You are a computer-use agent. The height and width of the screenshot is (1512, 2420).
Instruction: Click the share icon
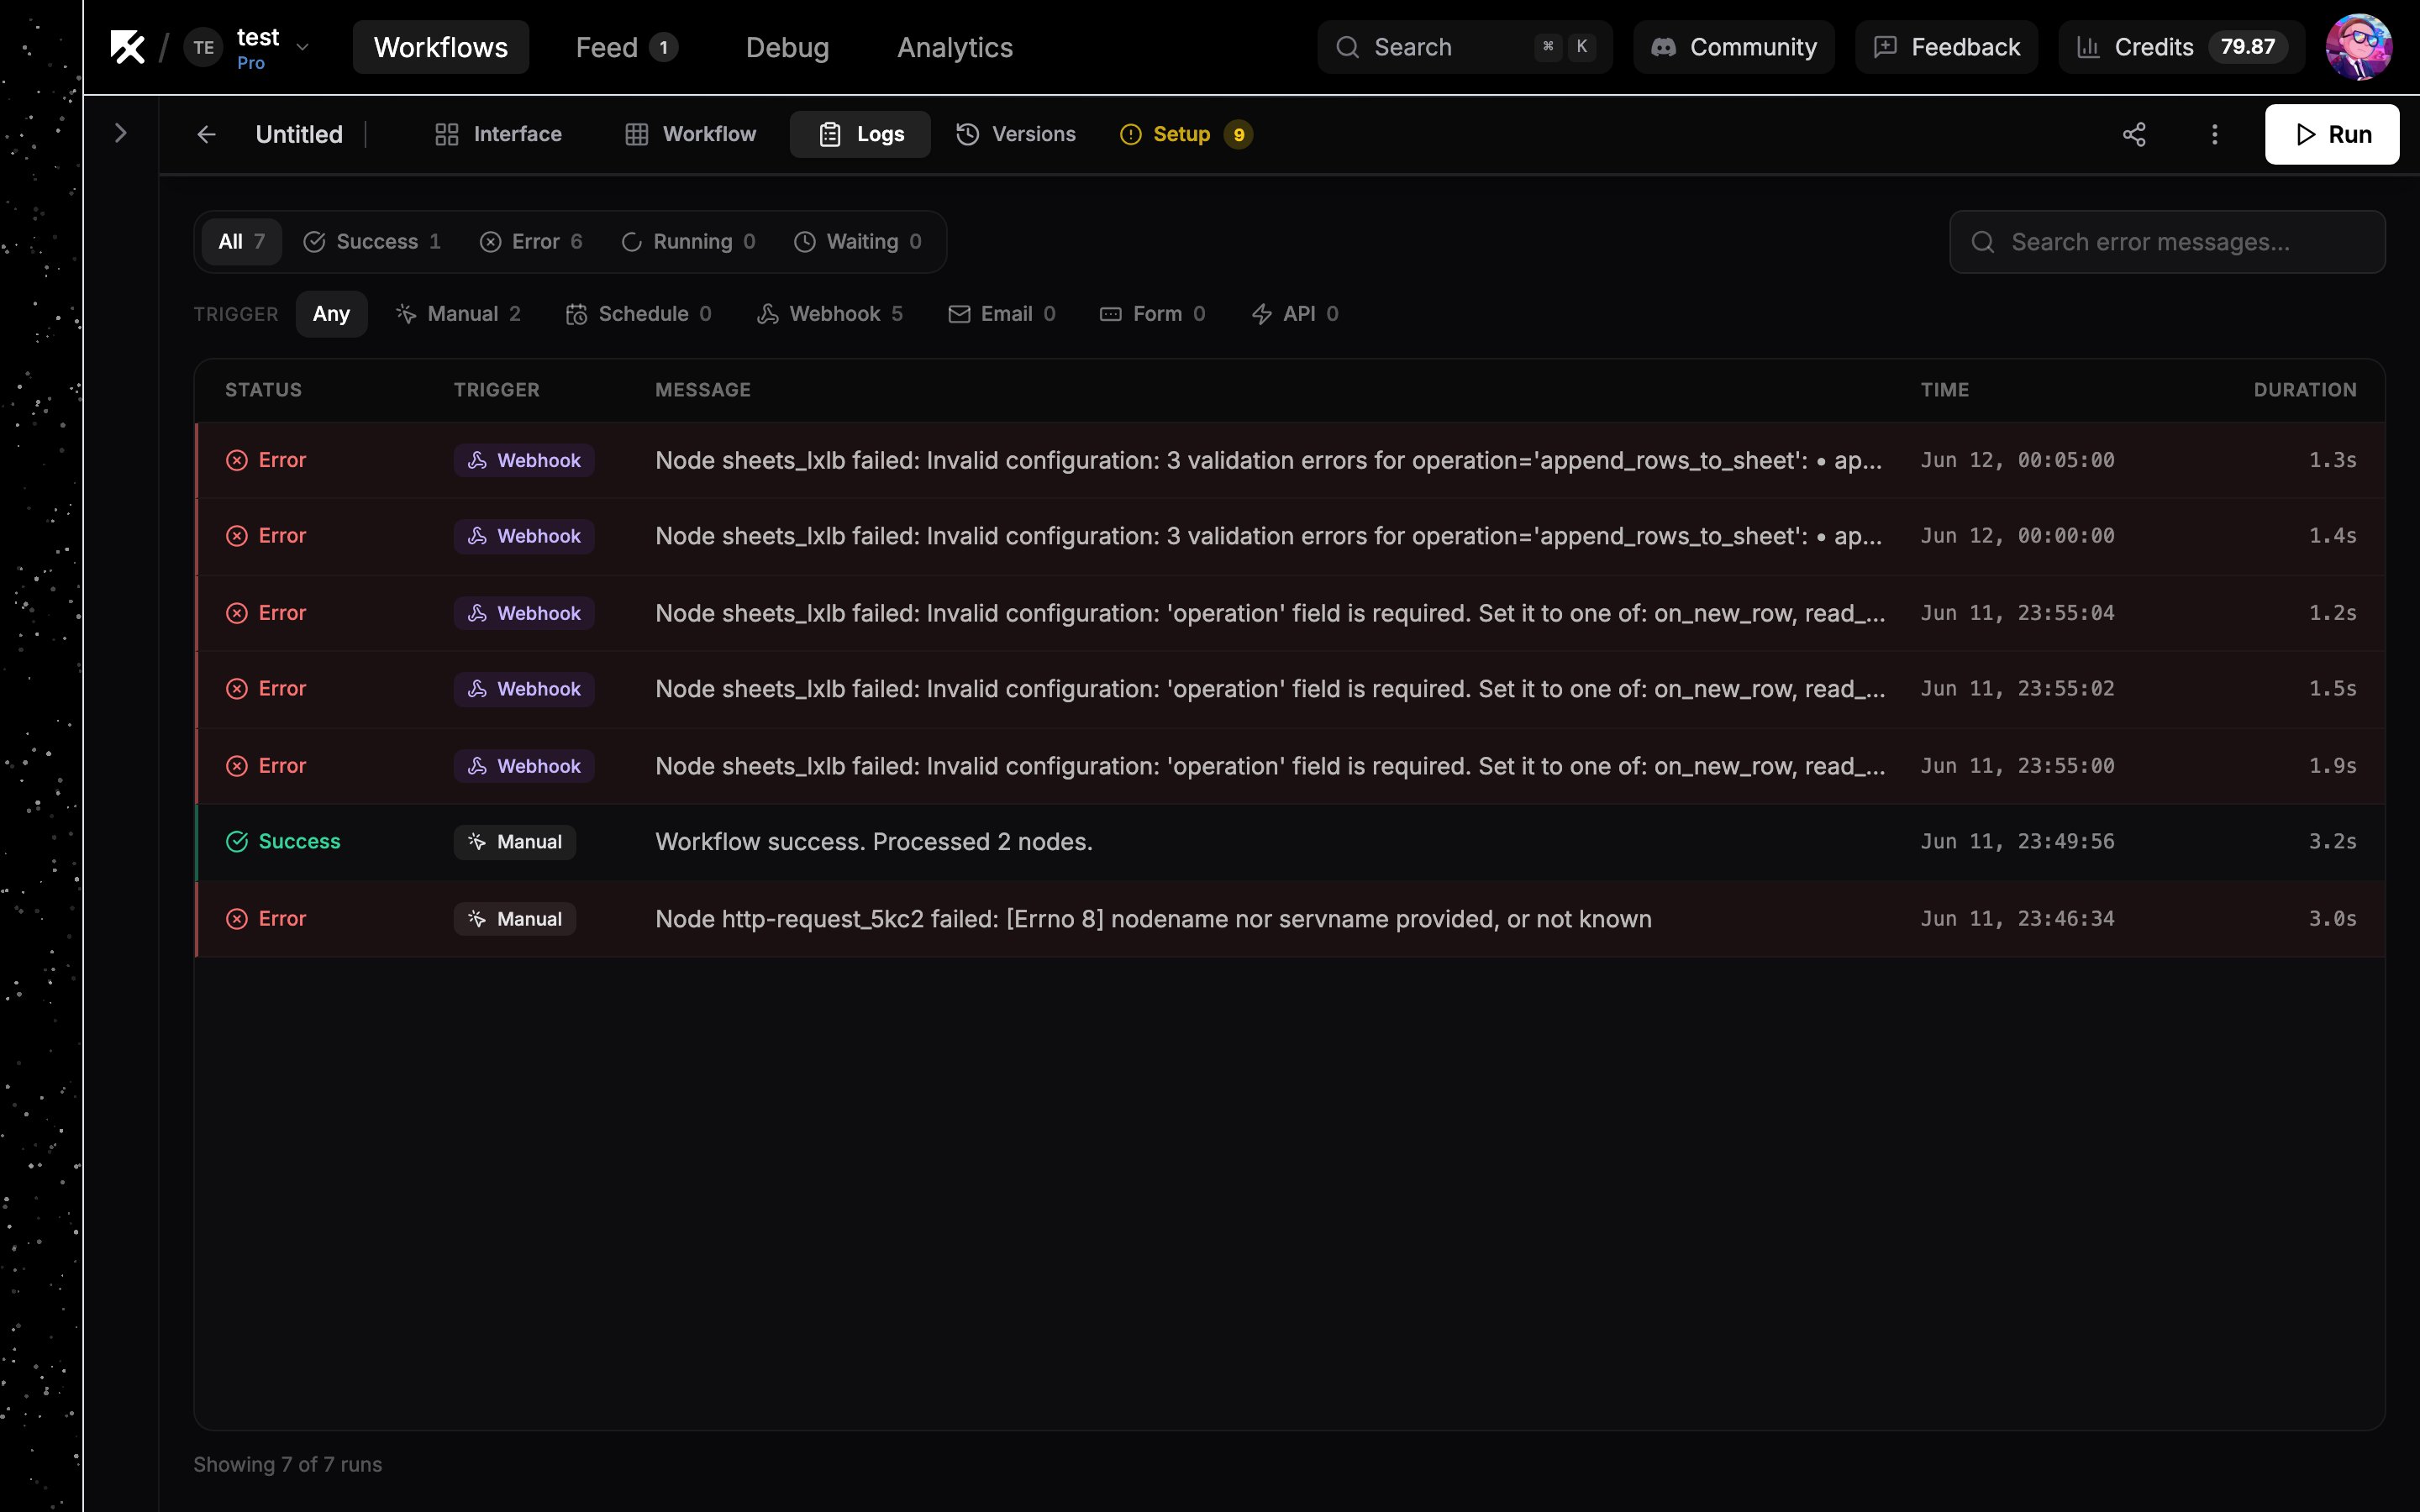pos(2134,134)
